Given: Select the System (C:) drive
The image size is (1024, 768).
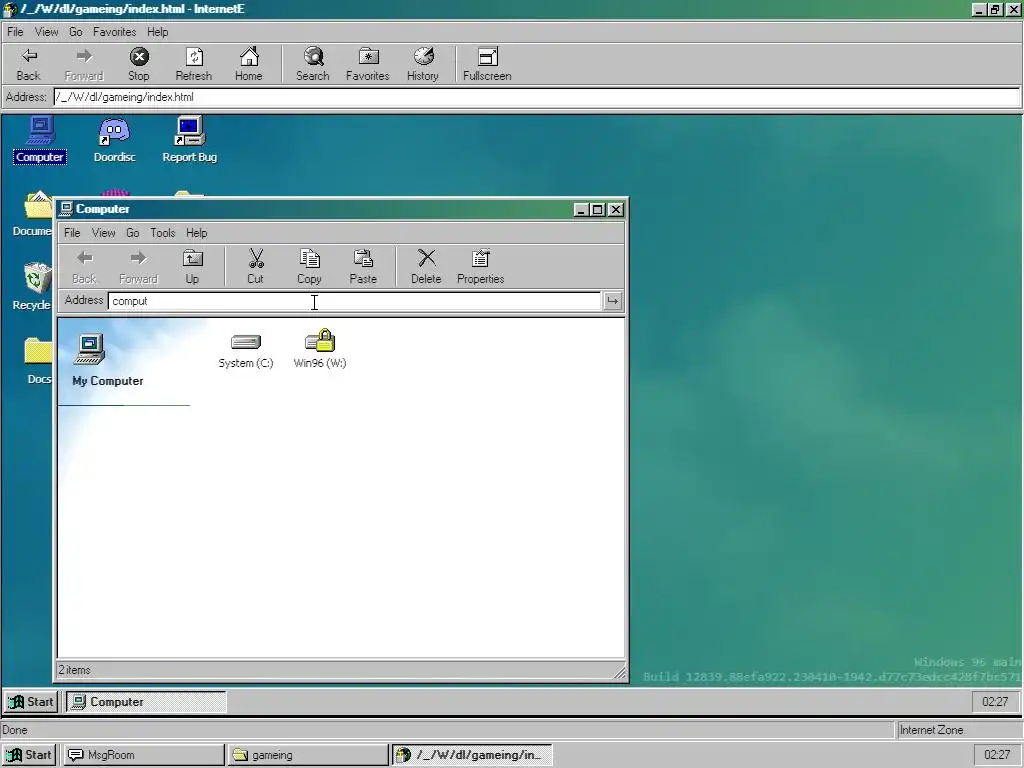Looking at the screenshot, I should (246, 350).
